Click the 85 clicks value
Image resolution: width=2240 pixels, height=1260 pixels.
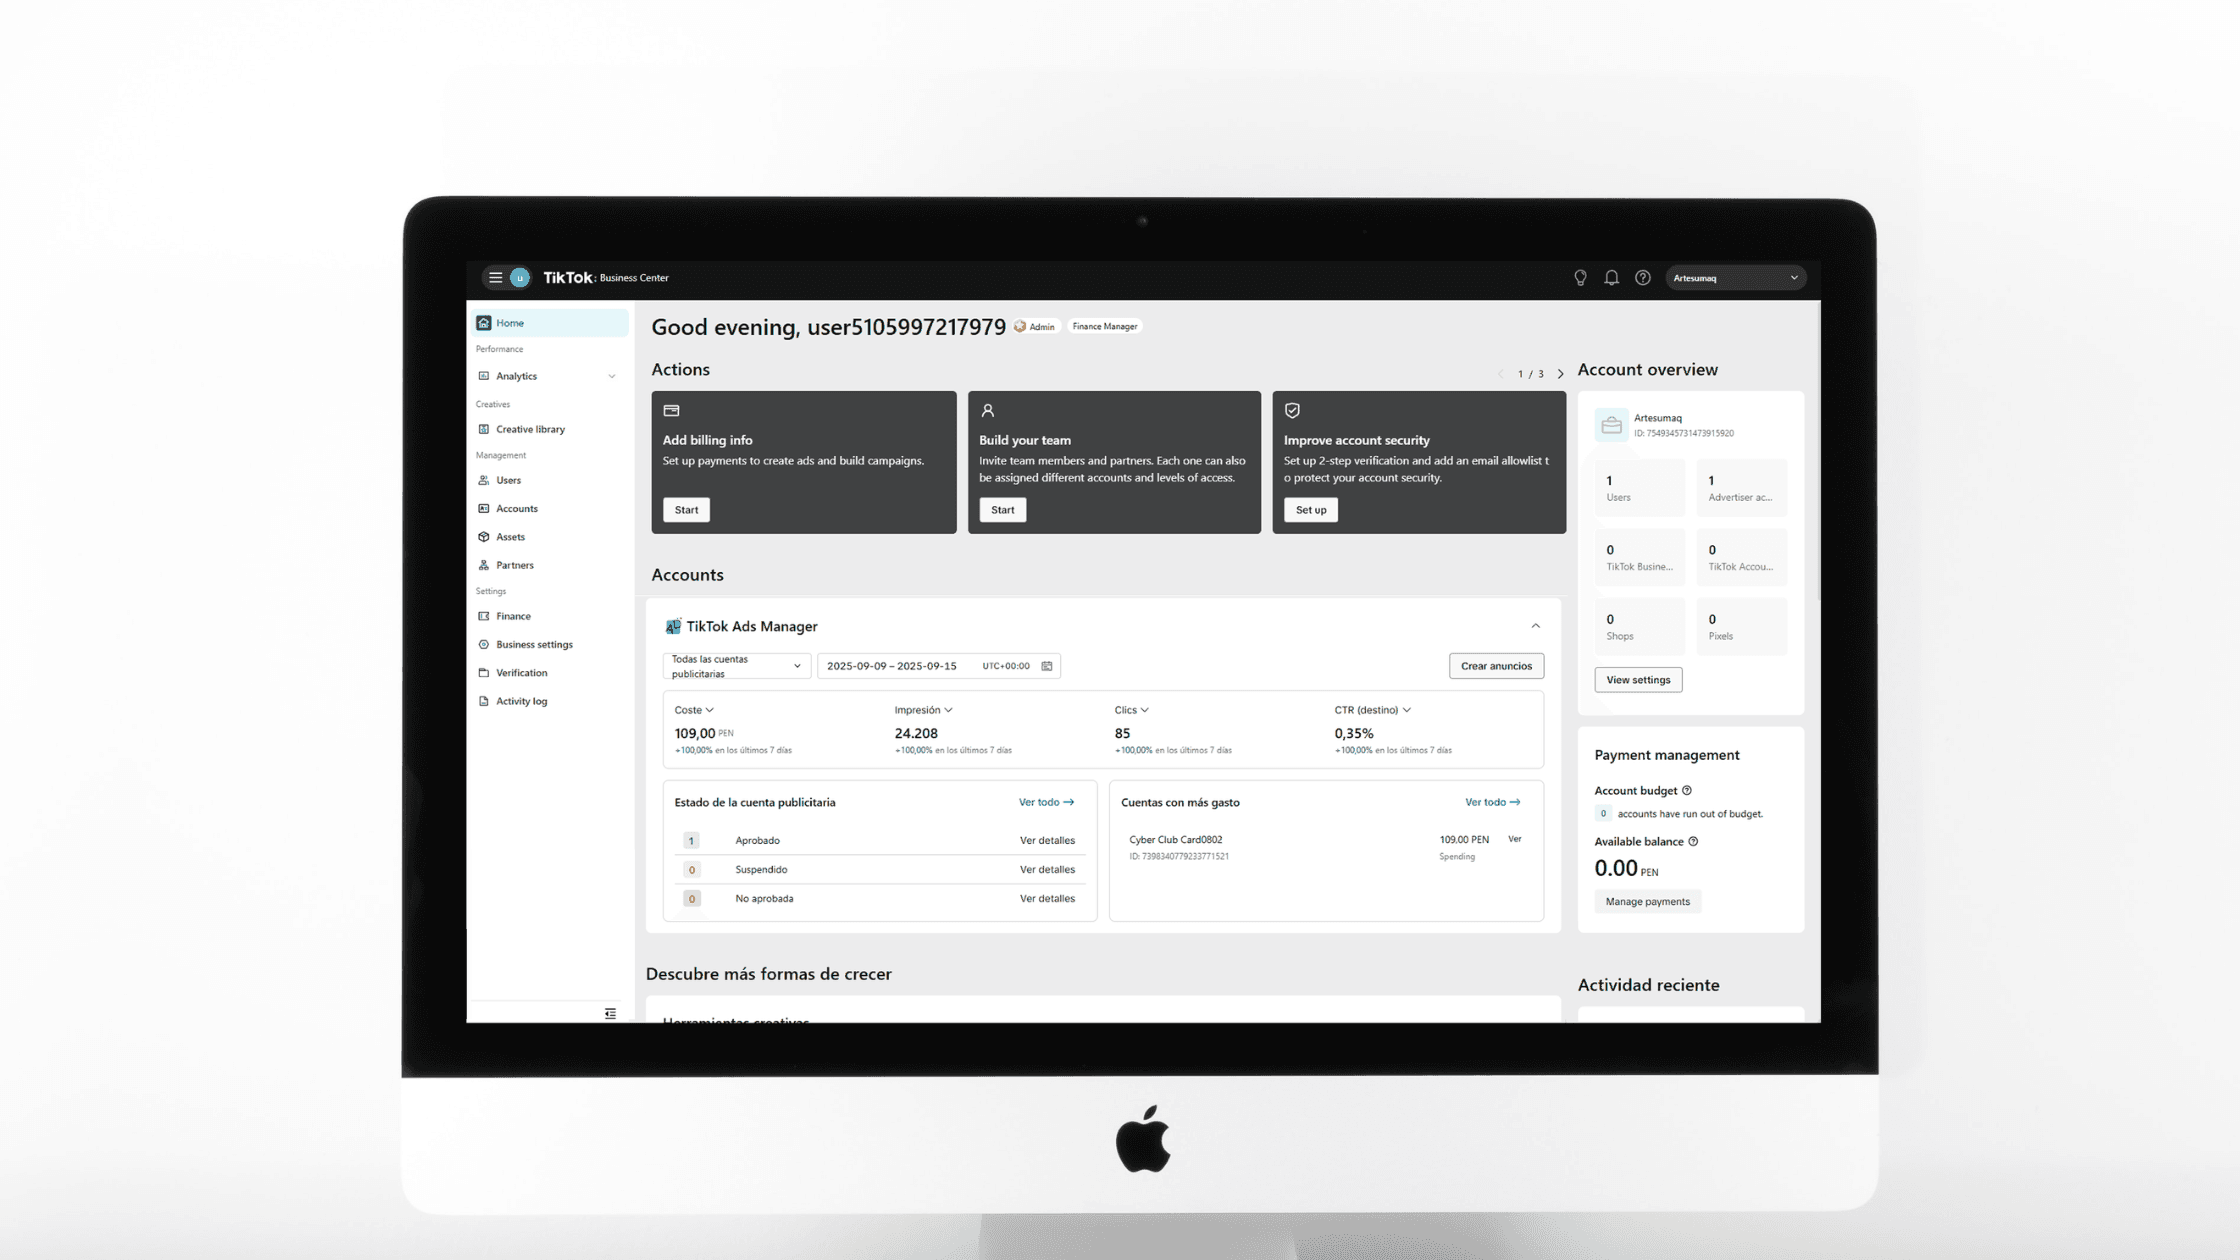click(x=1122, y=734)
